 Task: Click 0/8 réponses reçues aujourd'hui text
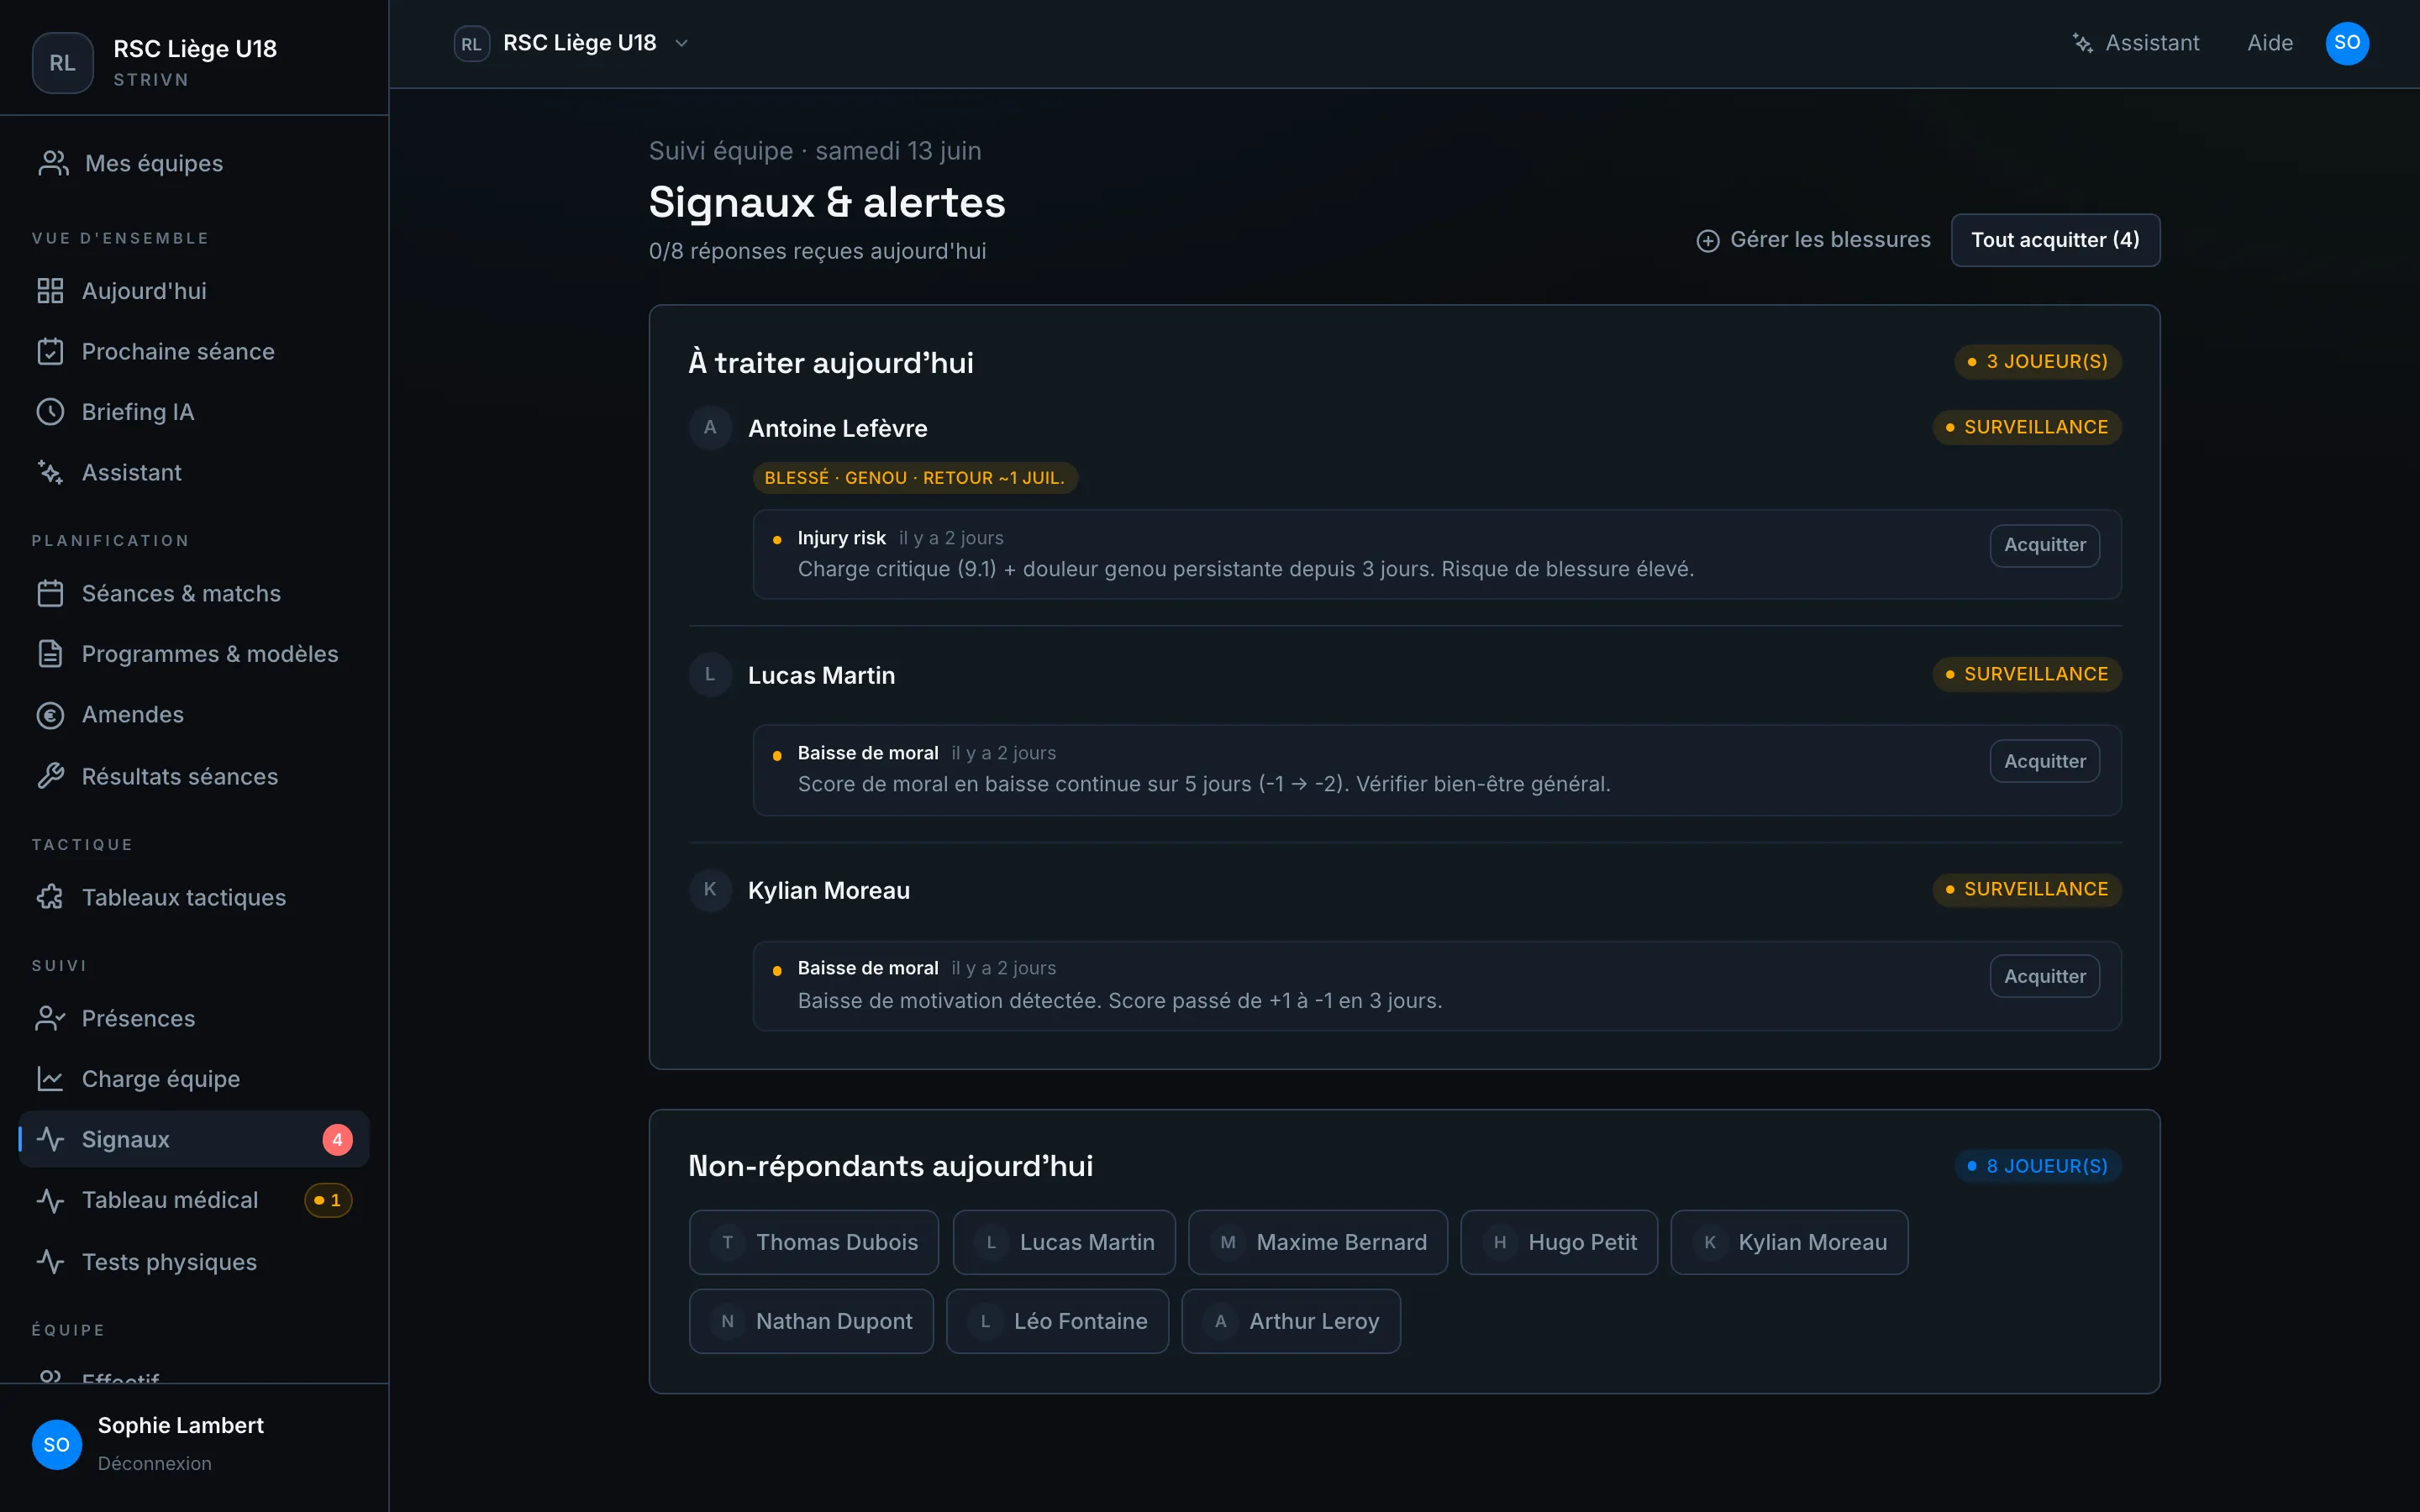pos(817,251)
